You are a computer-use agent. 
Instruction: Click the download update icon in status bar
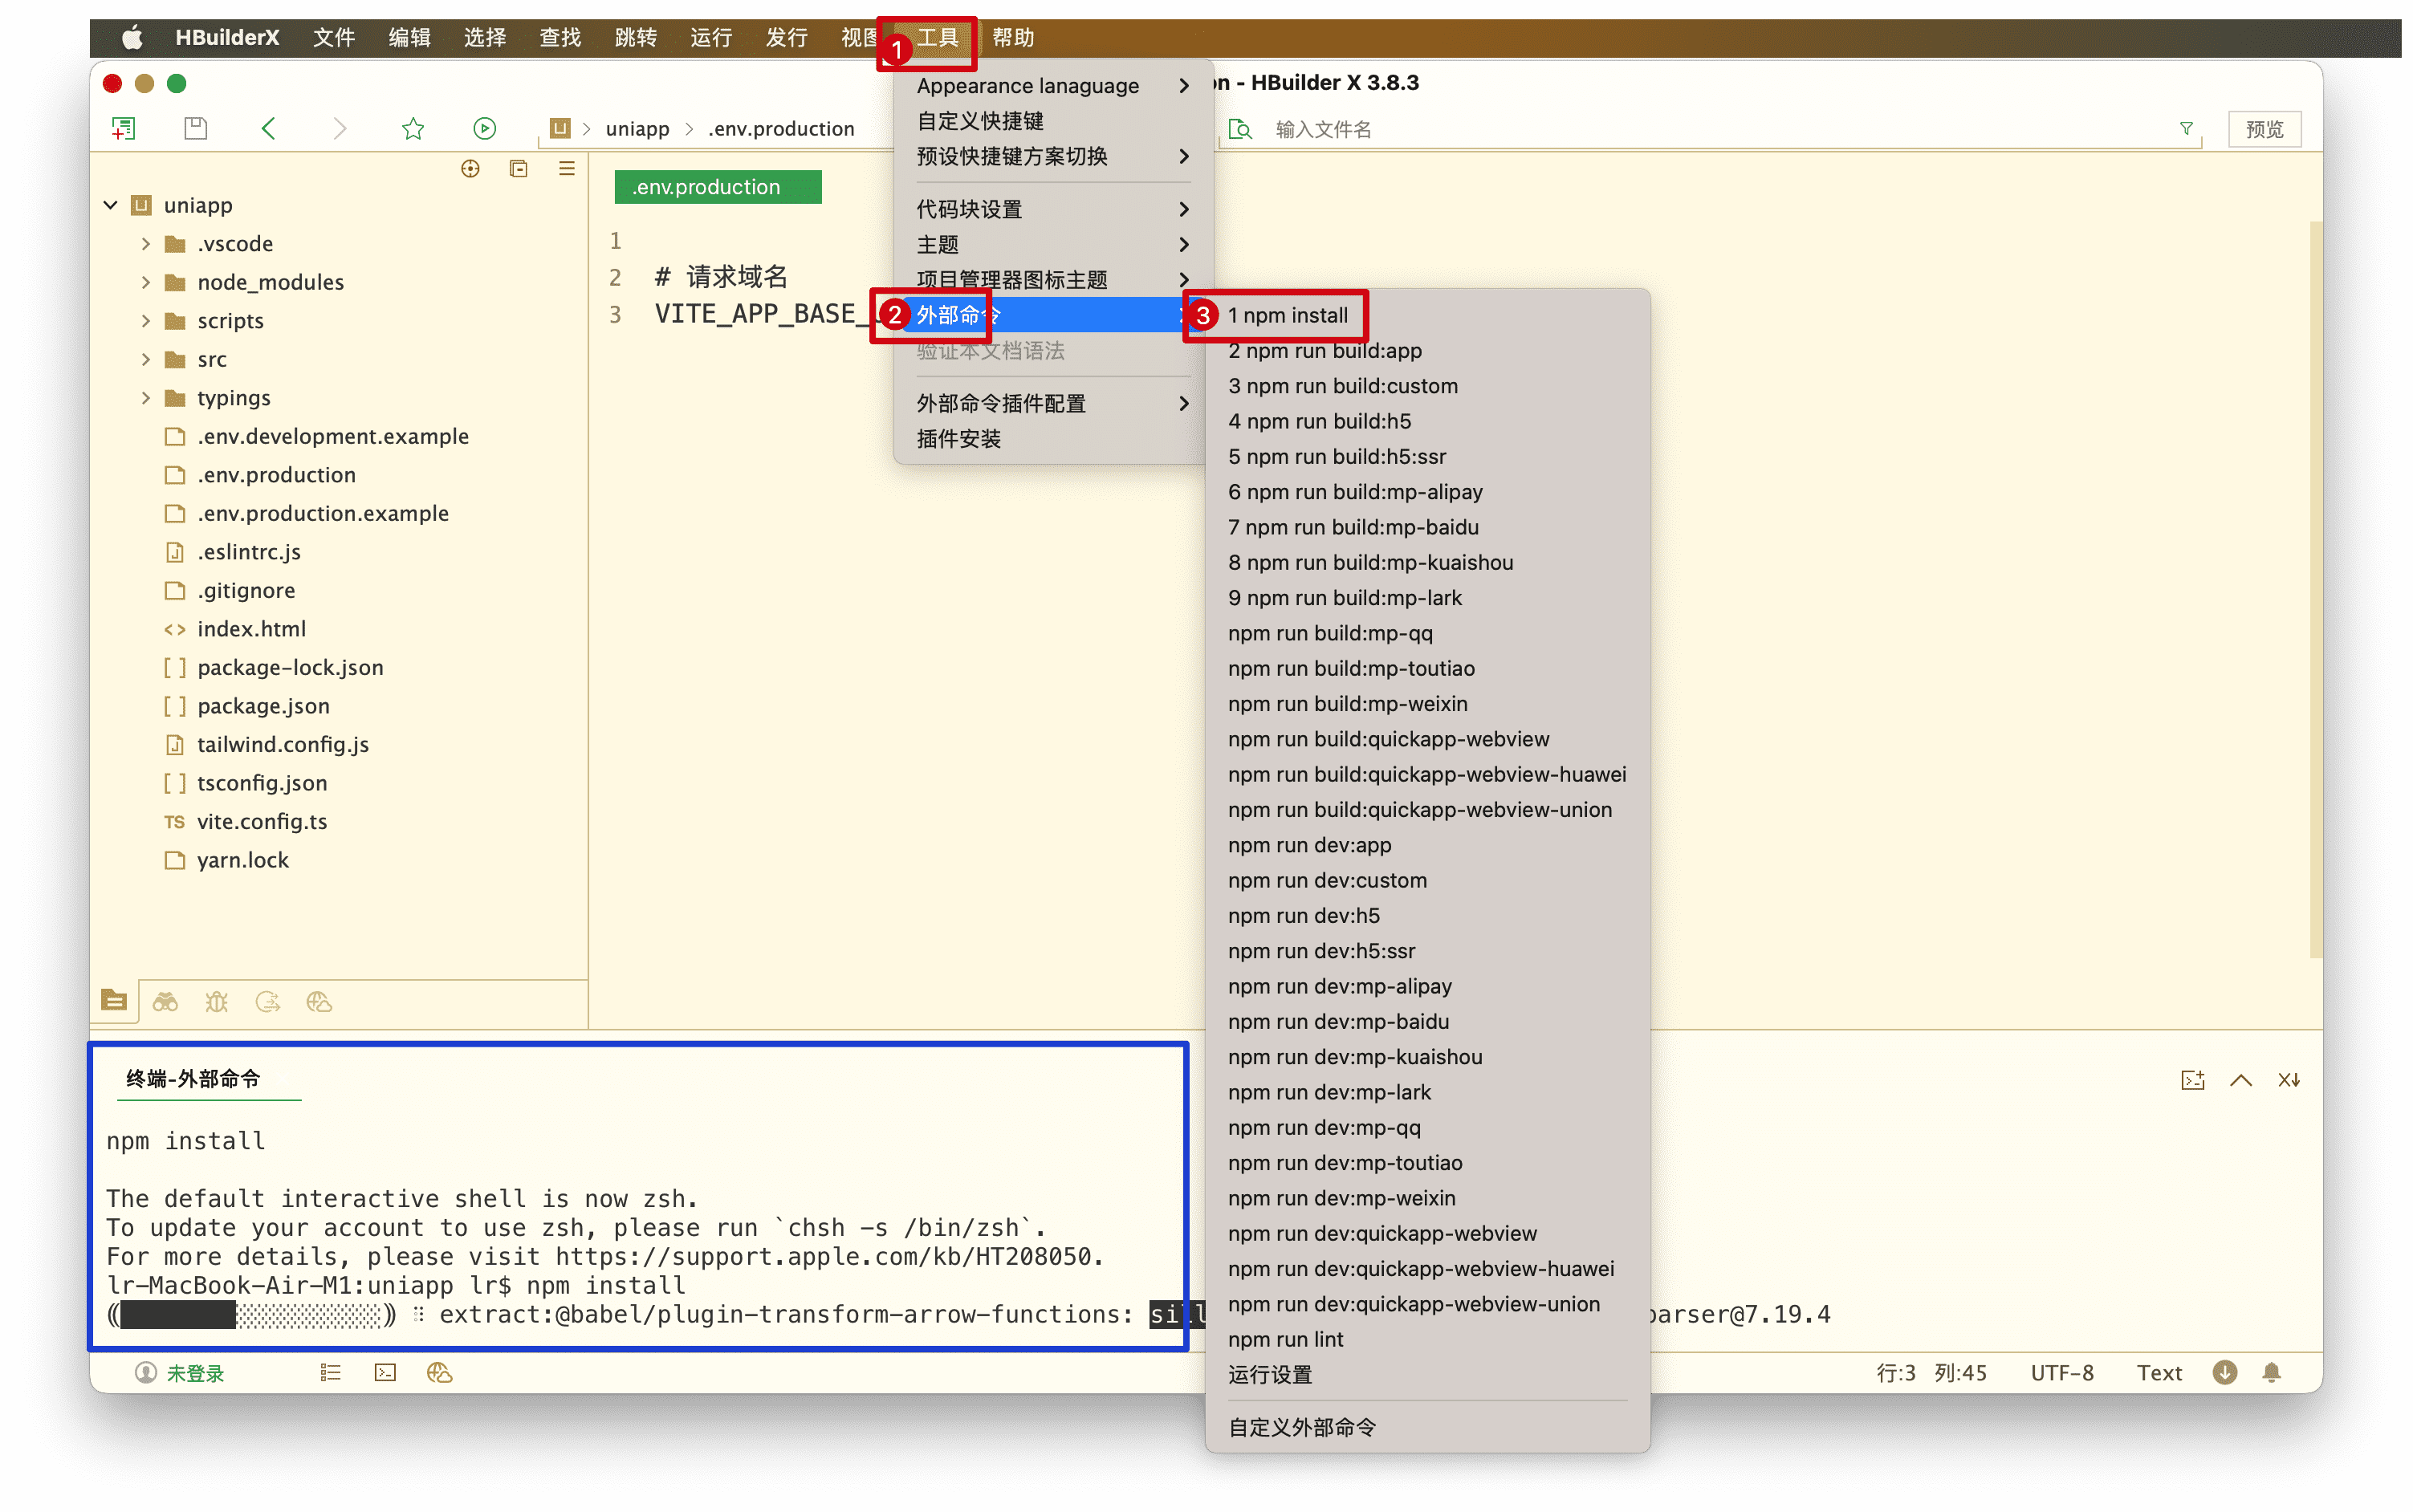coord(2224,1373)
